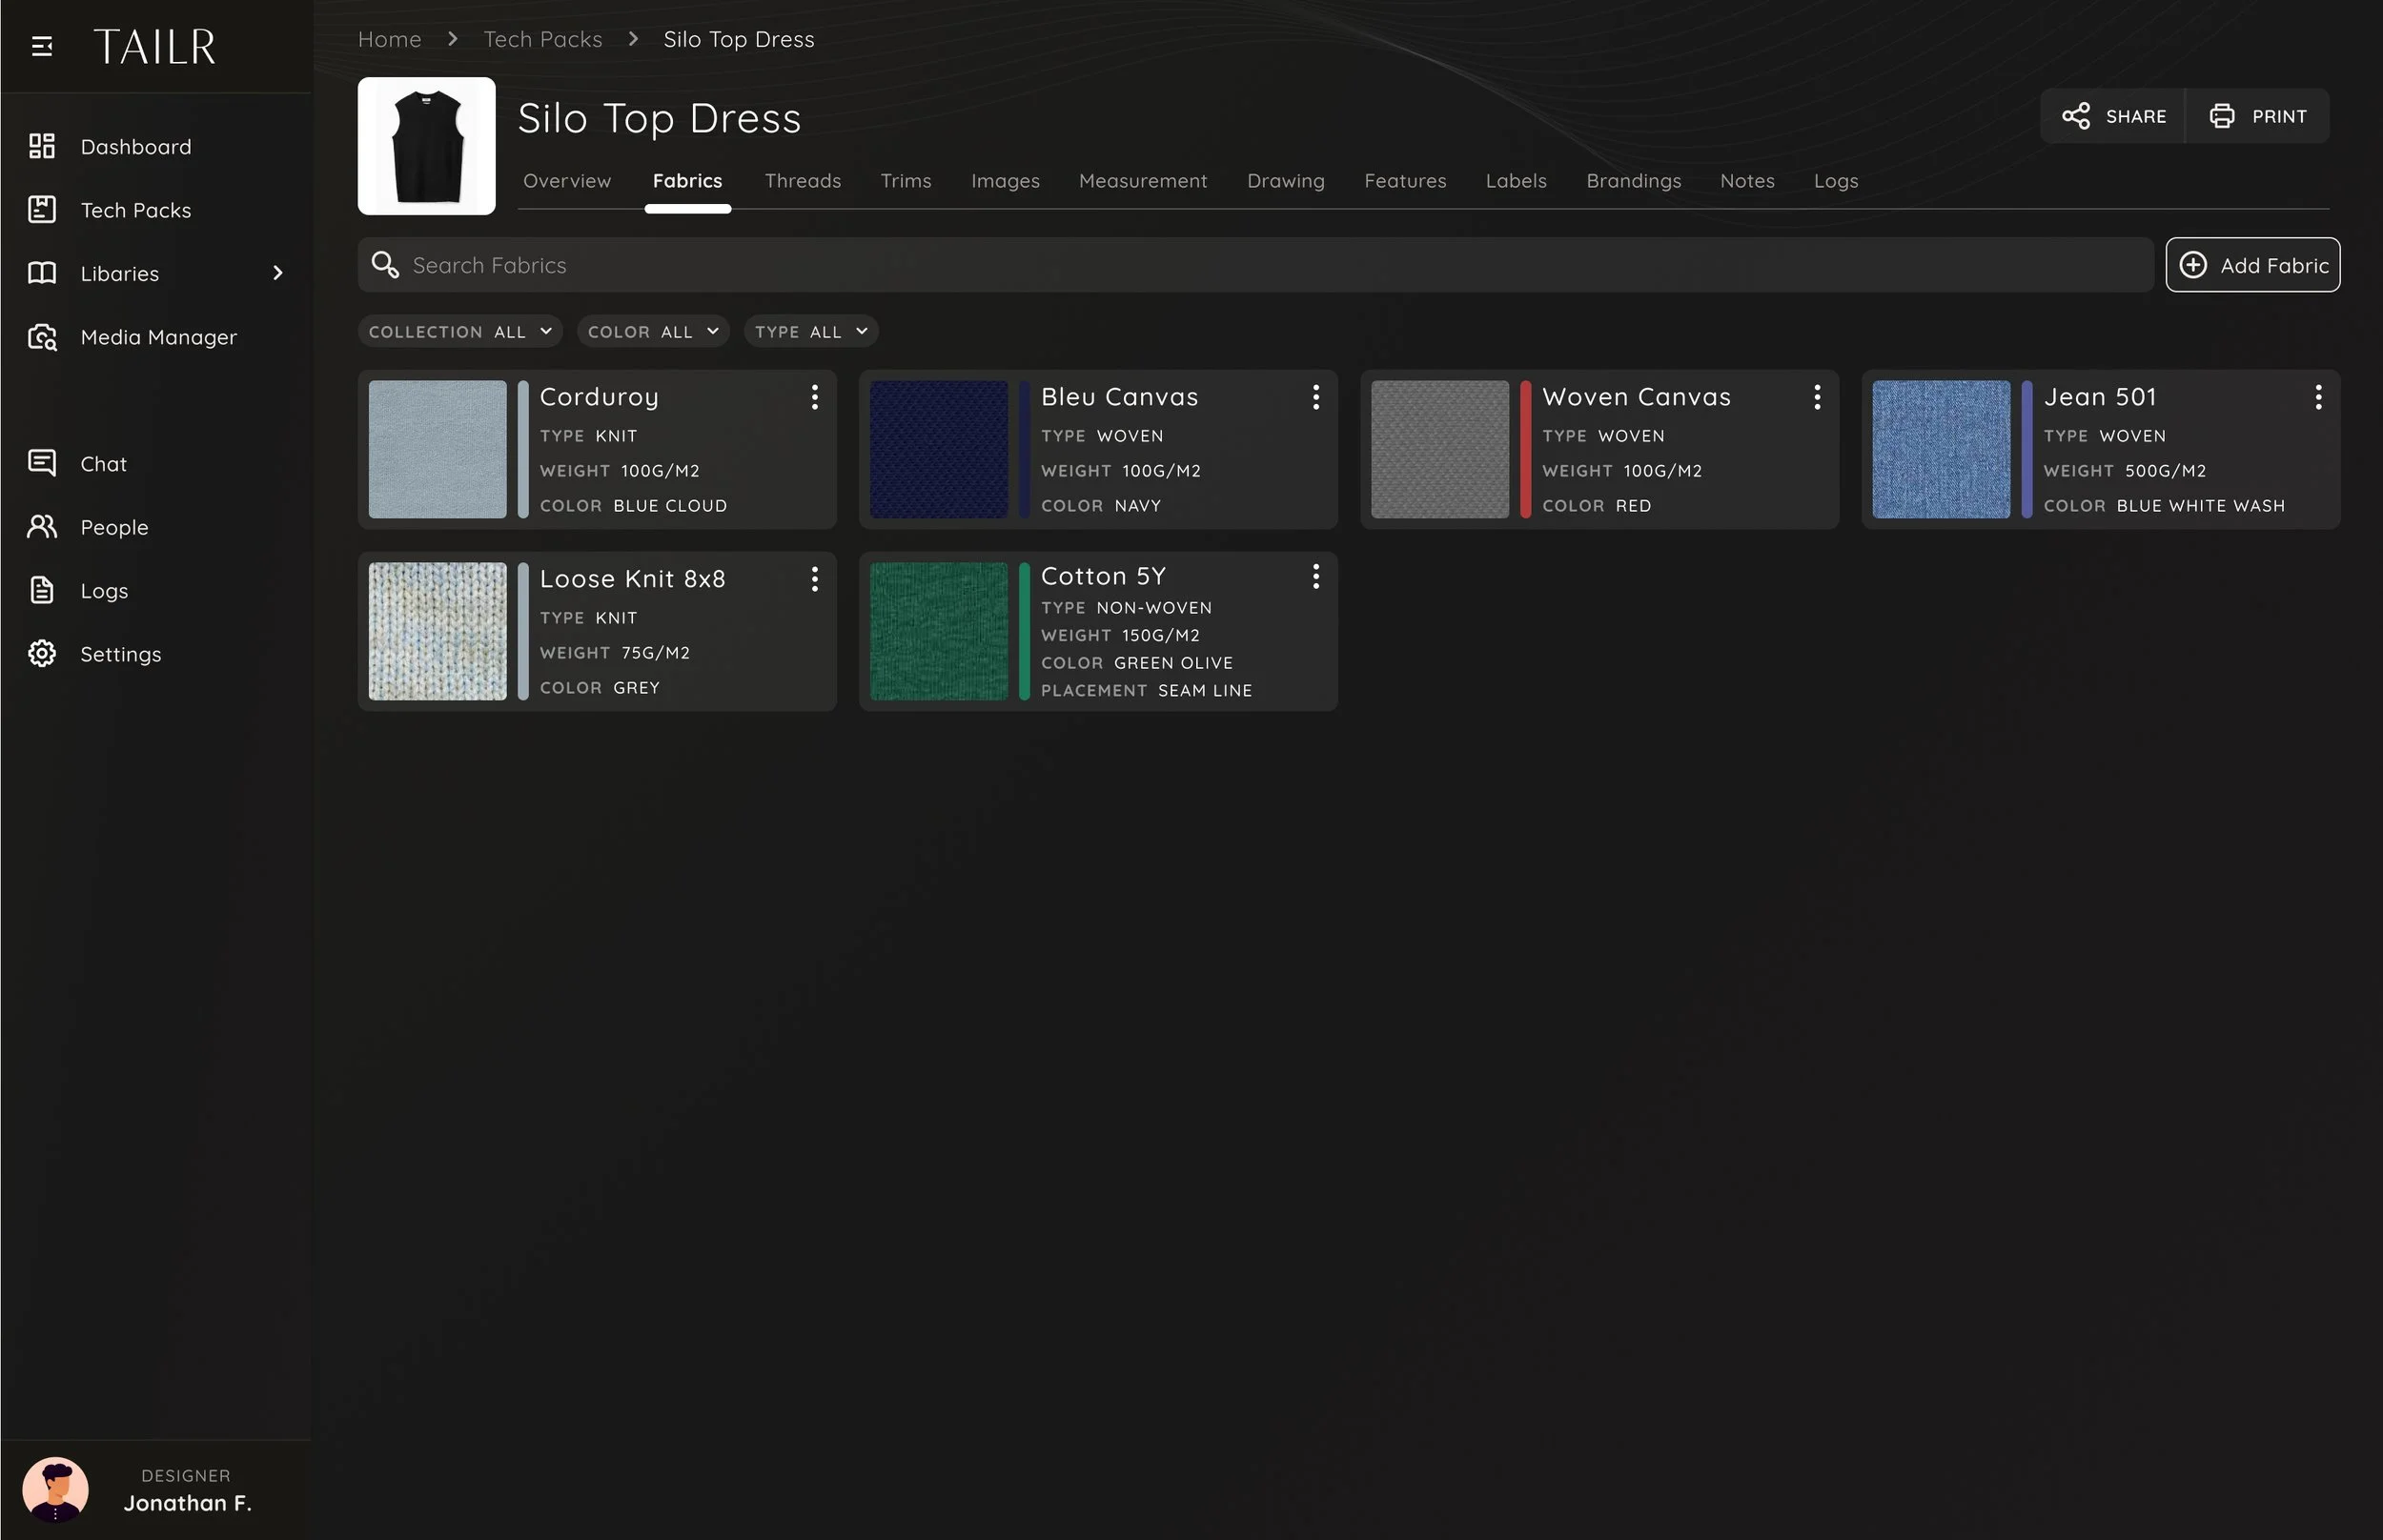Open Settings gear in sidebar

(x=42, y=654)
